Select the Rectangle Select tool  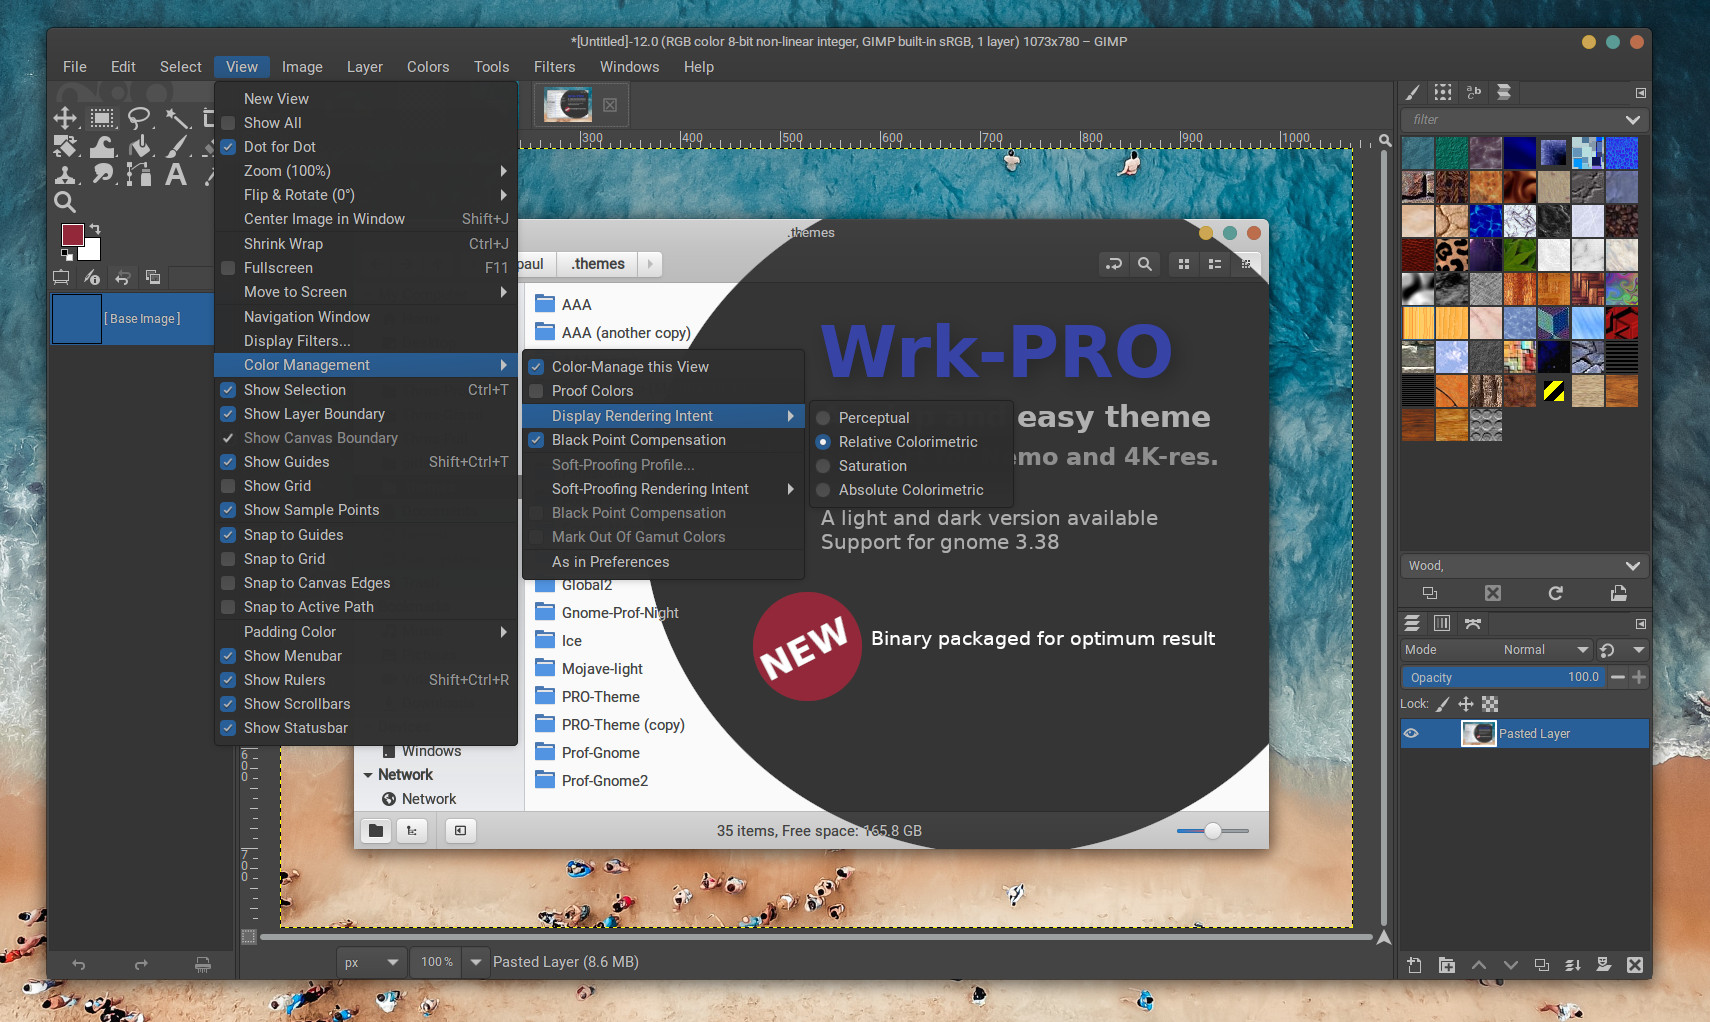coord(102,119)
